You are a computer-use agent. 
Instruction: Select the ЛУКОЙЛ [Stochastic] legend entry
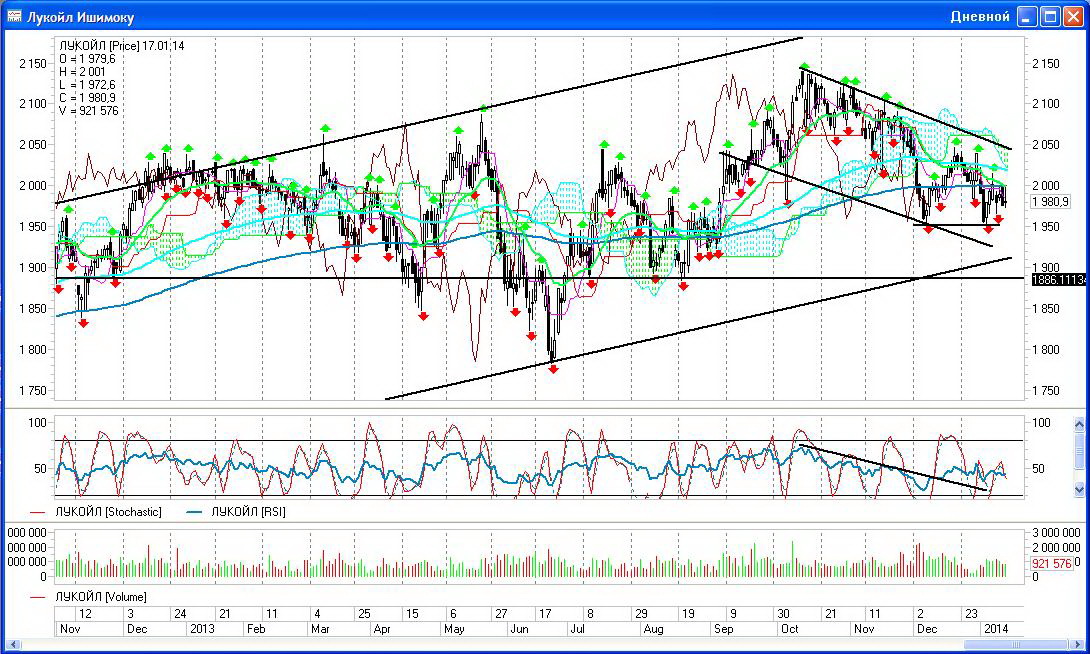(x=108, y=512)
